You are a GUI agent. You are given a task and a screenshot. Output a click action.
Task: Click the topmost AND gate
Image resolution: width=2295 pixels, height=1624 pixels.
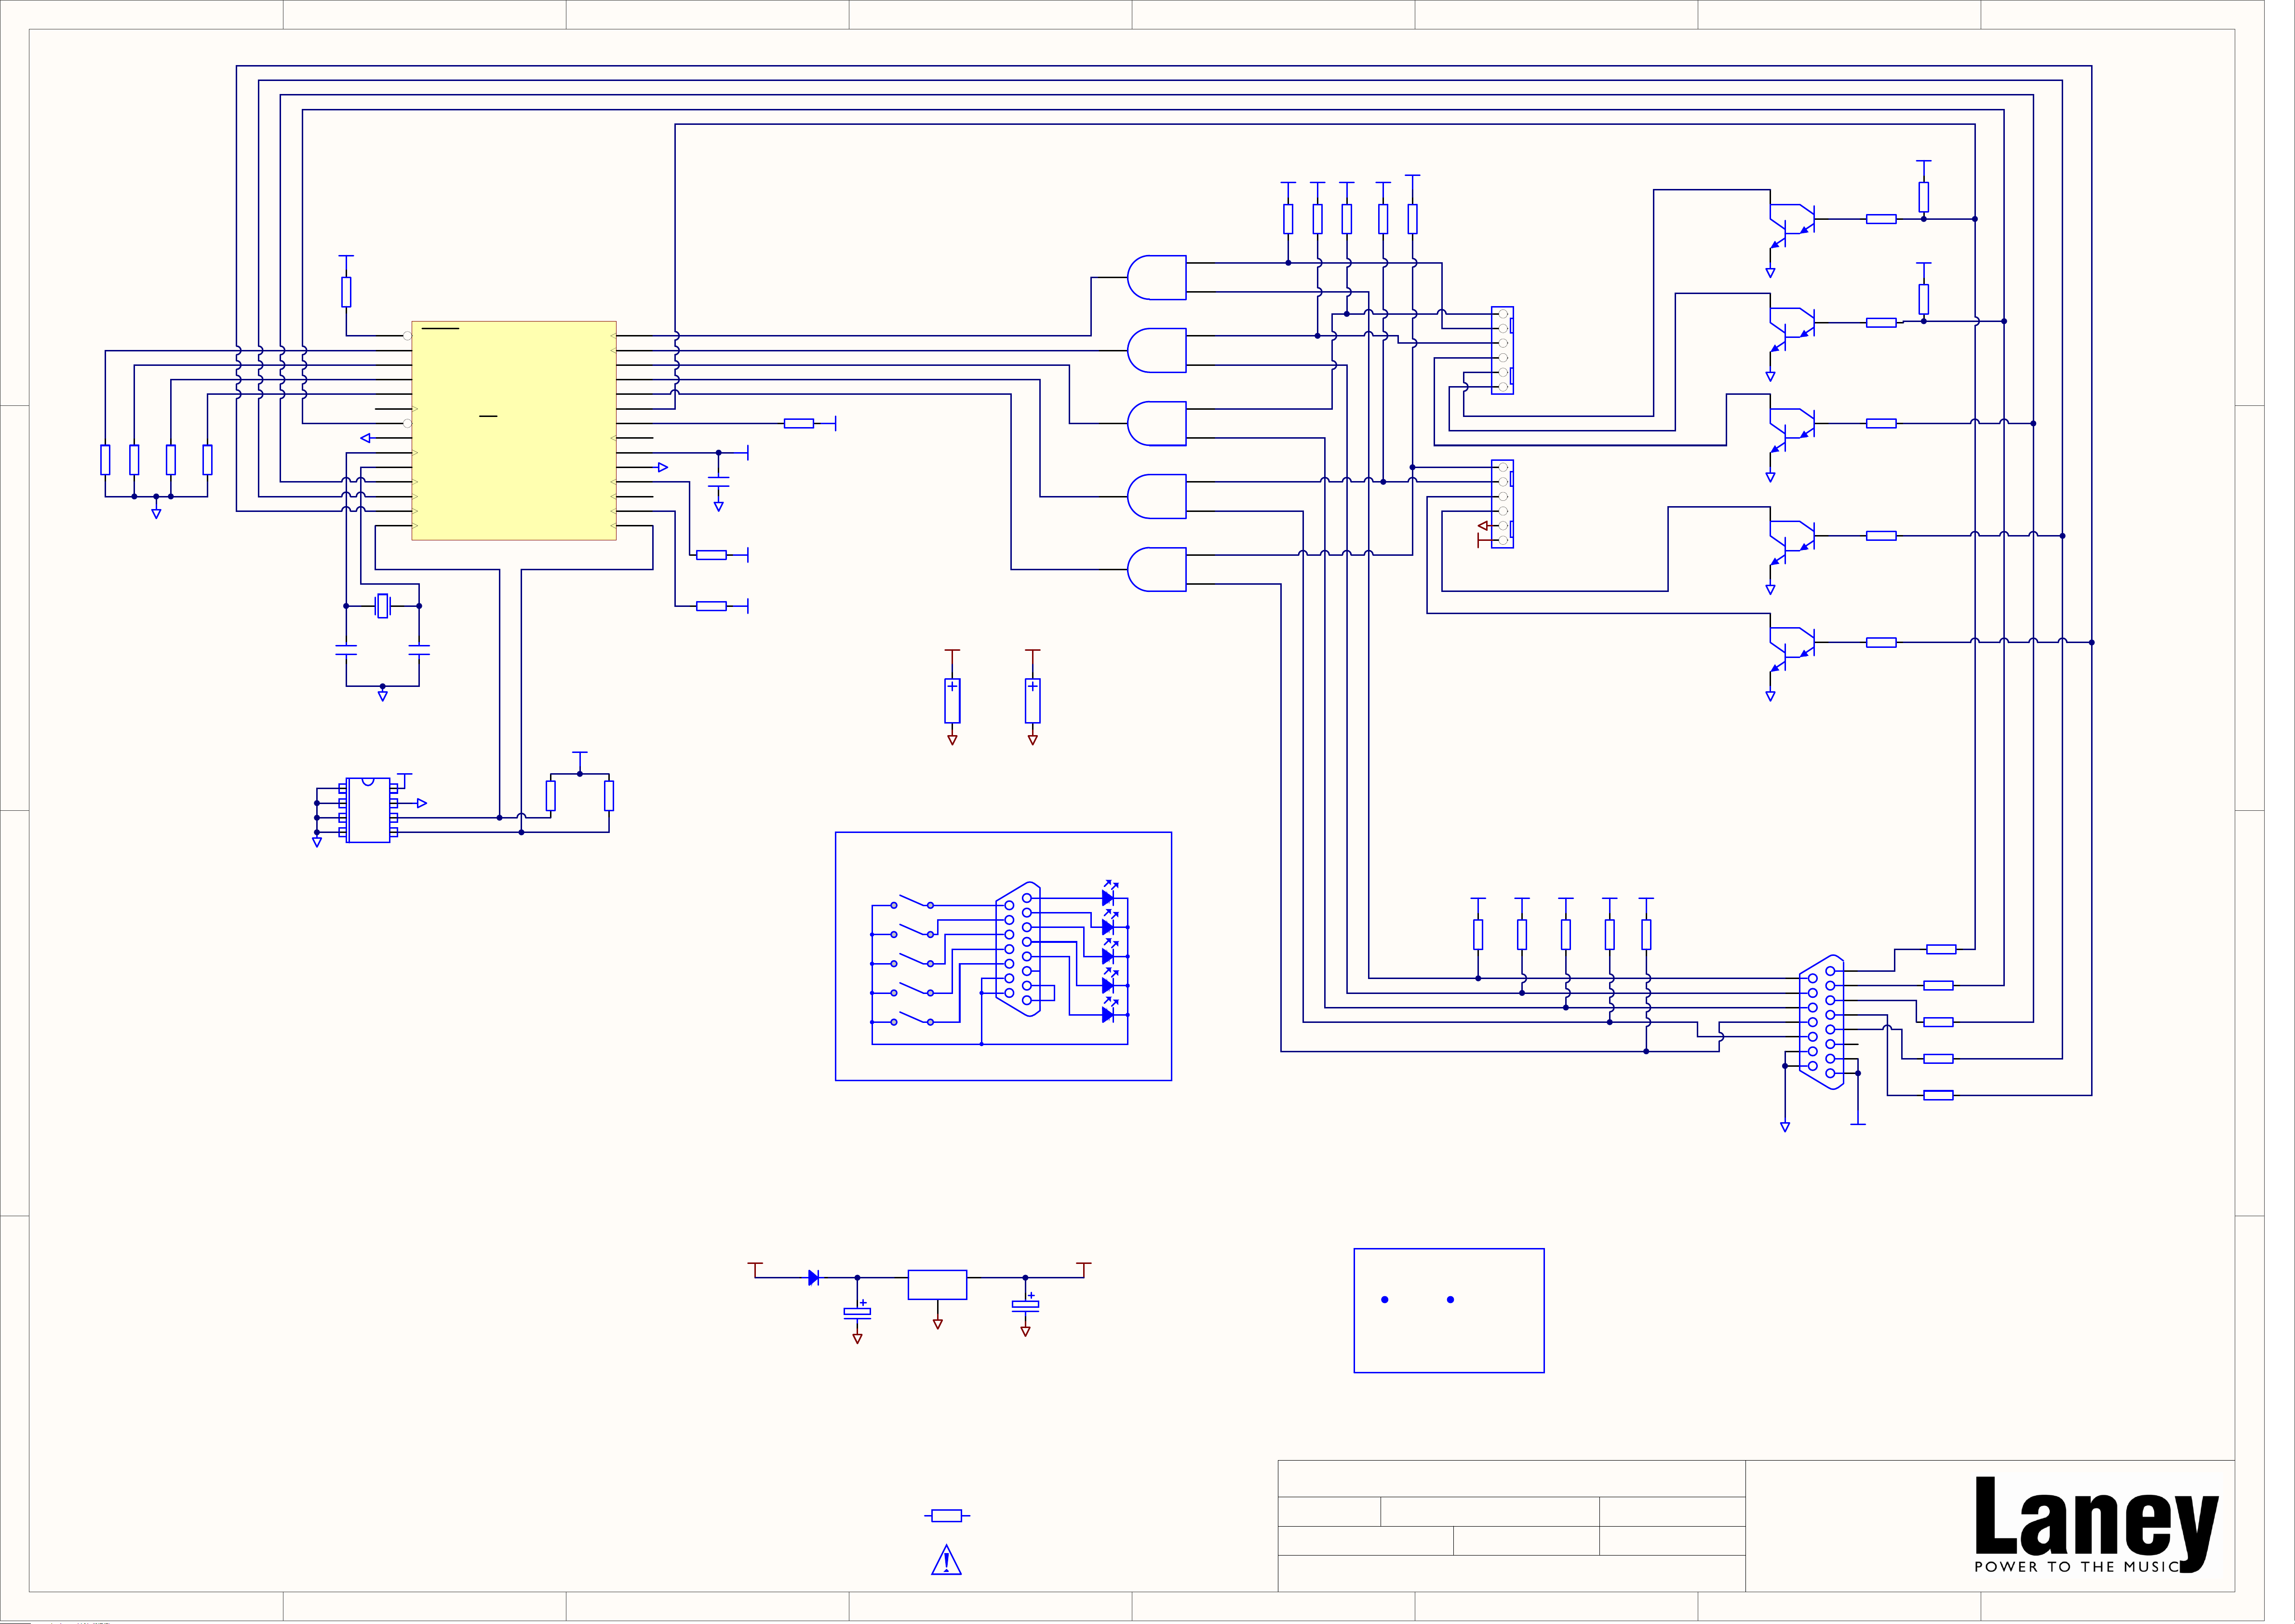[1157, 278]
